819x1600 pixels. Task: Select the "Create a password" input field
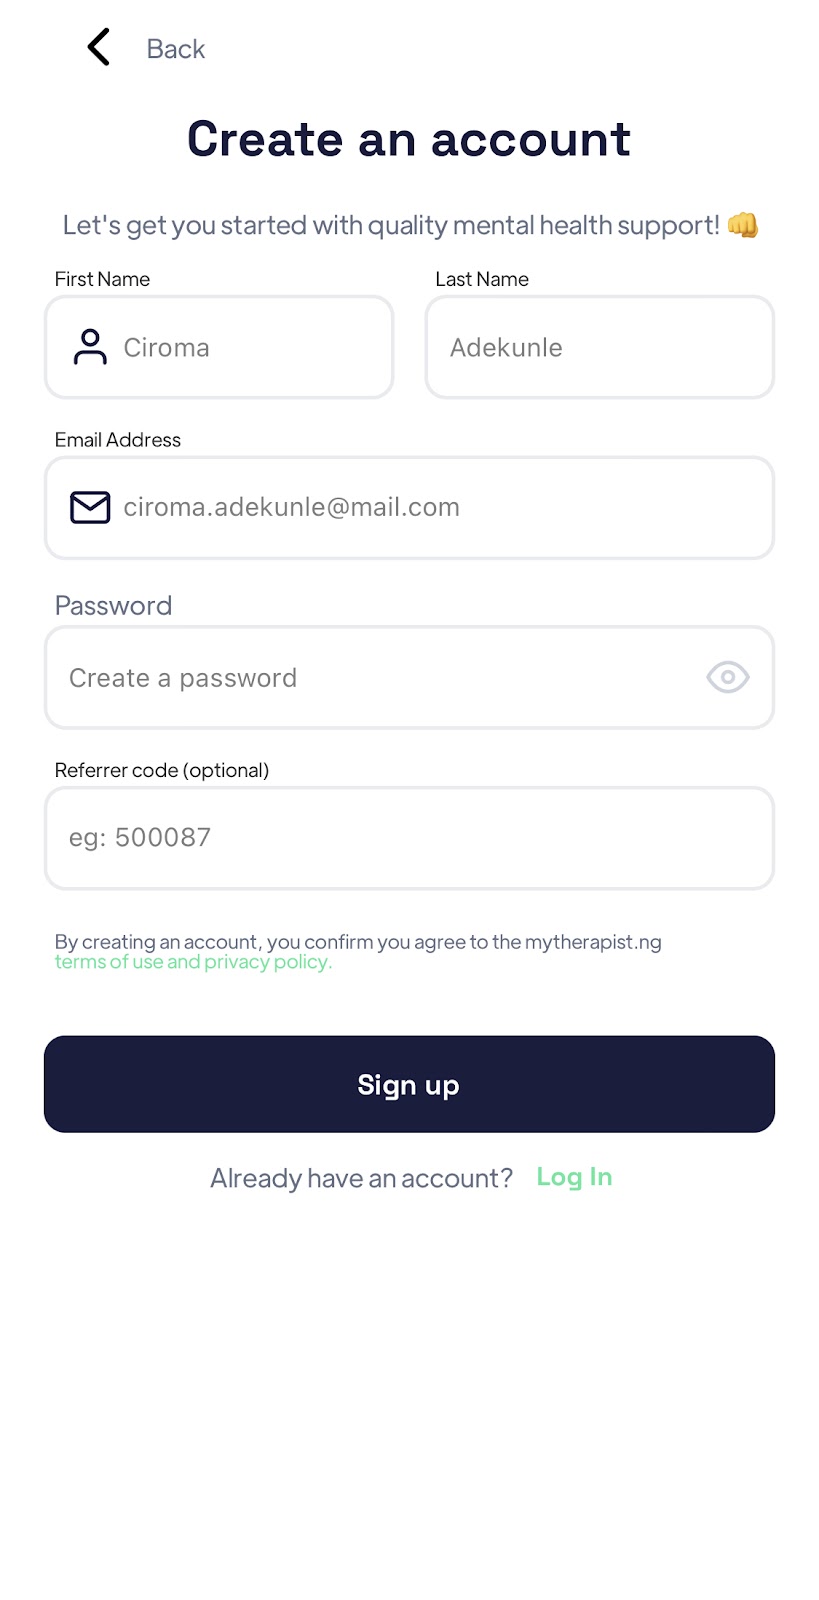[x=410, y=678]
